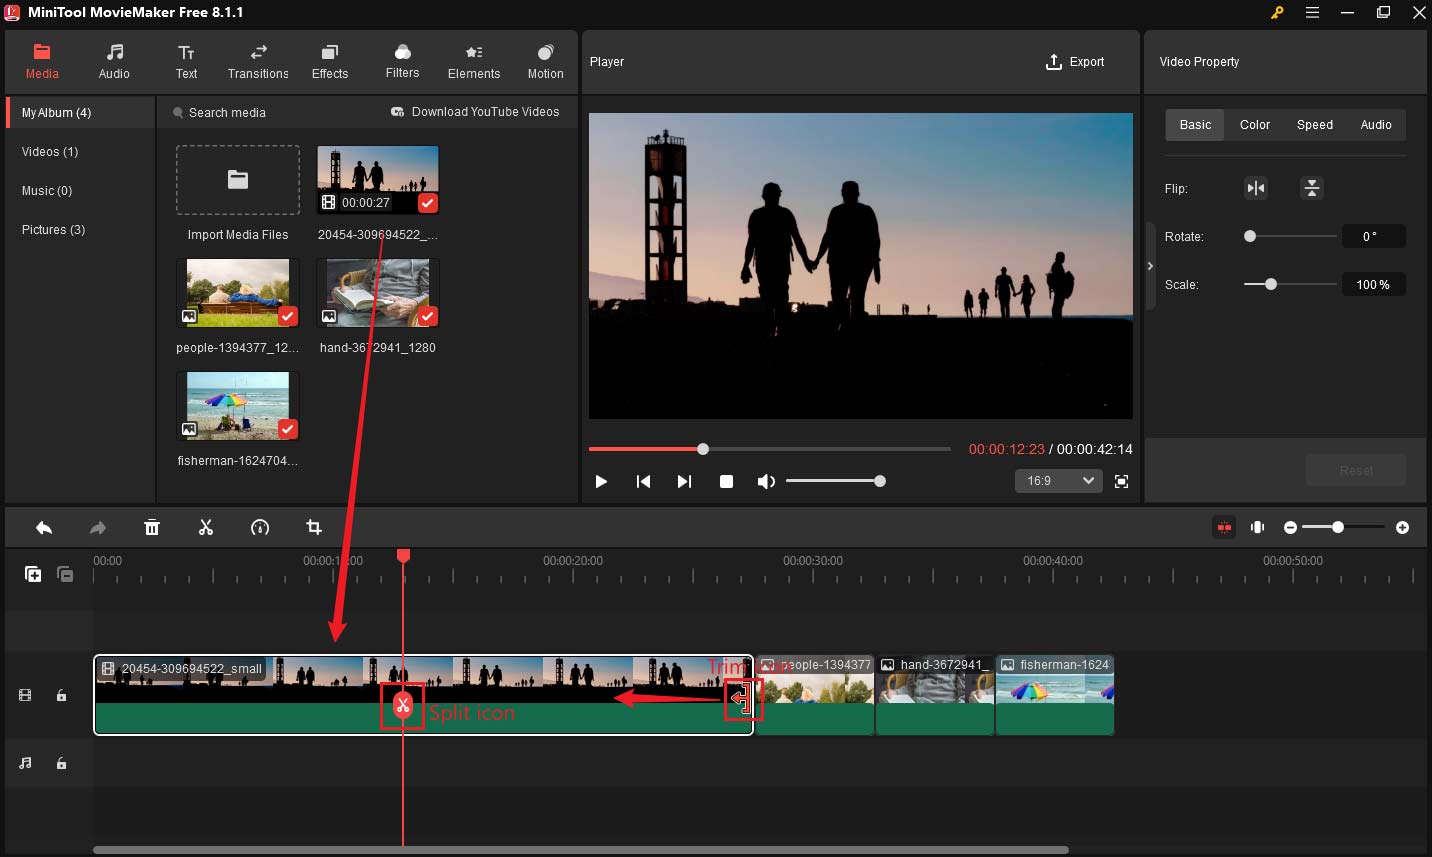This screenshot has height=857, width=1432.
Task: Click the Add track icon
Action: click(x=33, y=574)
